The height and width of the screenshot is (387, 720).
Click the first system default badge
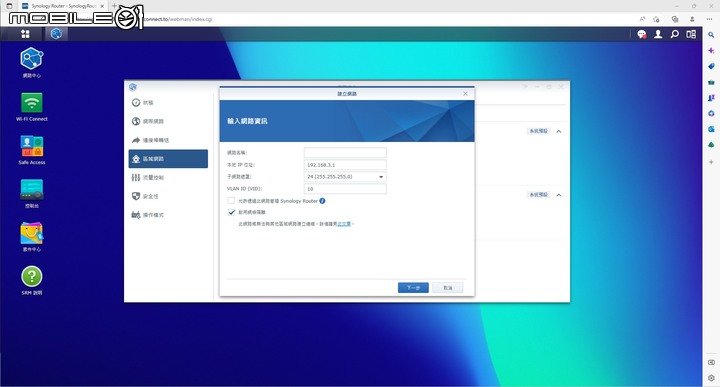(538, 131)
